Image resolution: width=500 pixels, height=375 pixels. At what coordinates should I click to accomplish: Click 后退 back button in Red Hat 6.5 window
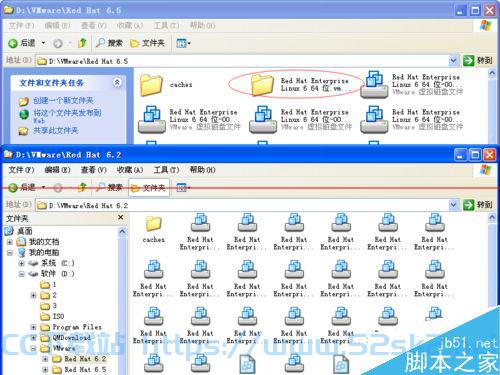pyautogui.click(x=22, y=43)
